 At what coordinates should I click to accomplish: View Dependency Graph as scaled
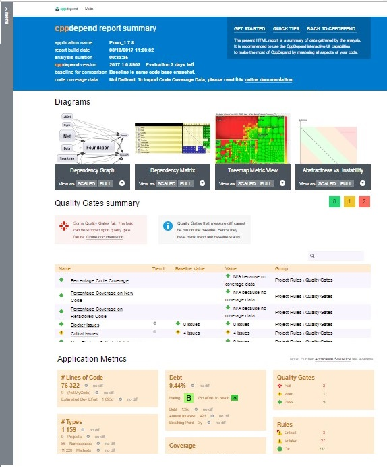point(86,183)
